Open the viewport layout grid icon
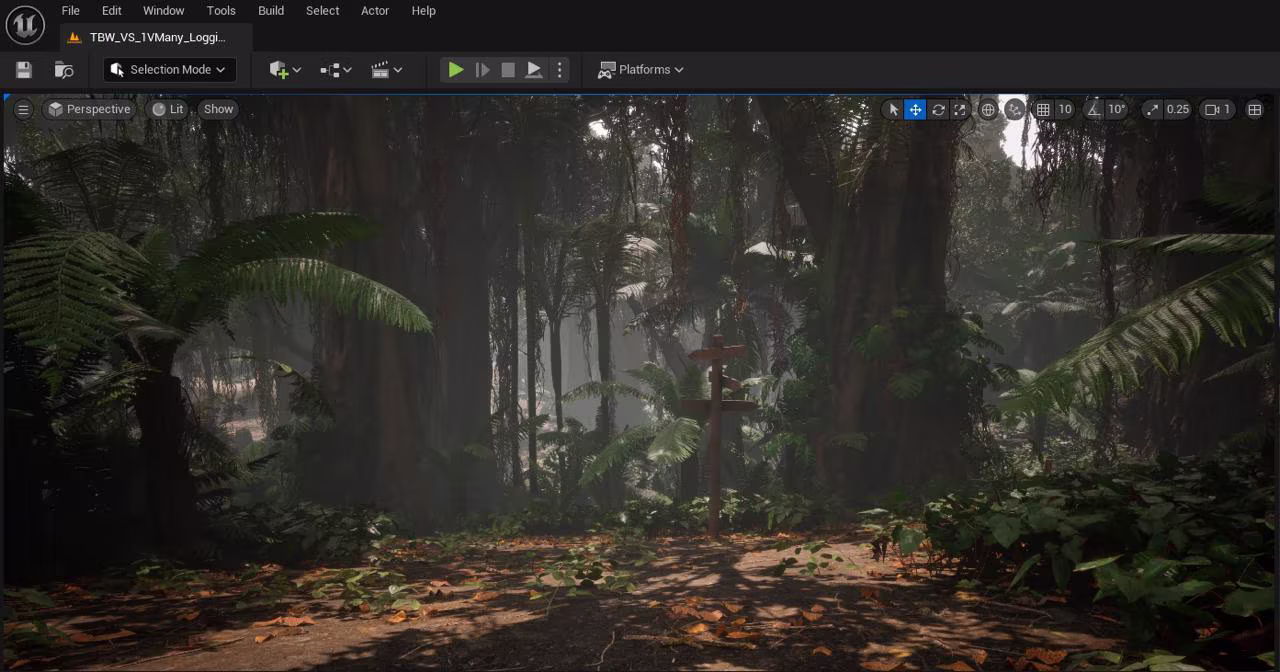The width and height of the screenshot is (1280, 672). click(x=1254, y=110)
